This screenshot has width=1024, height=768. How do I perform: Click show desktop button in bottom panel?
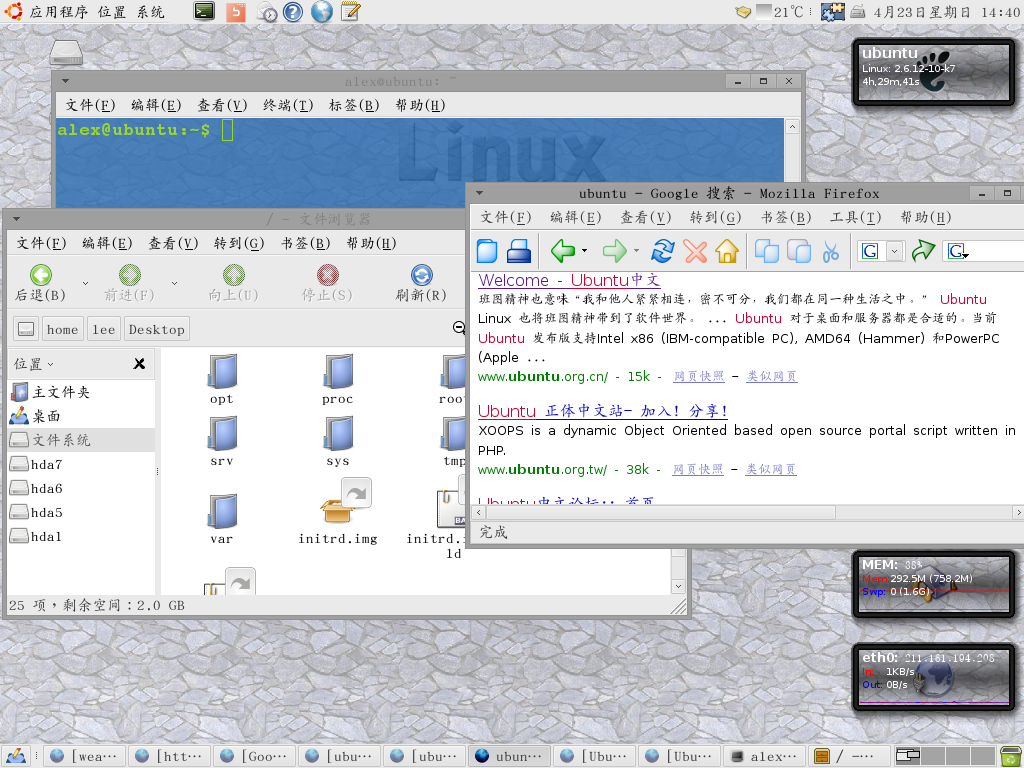[x=15, y=756]
